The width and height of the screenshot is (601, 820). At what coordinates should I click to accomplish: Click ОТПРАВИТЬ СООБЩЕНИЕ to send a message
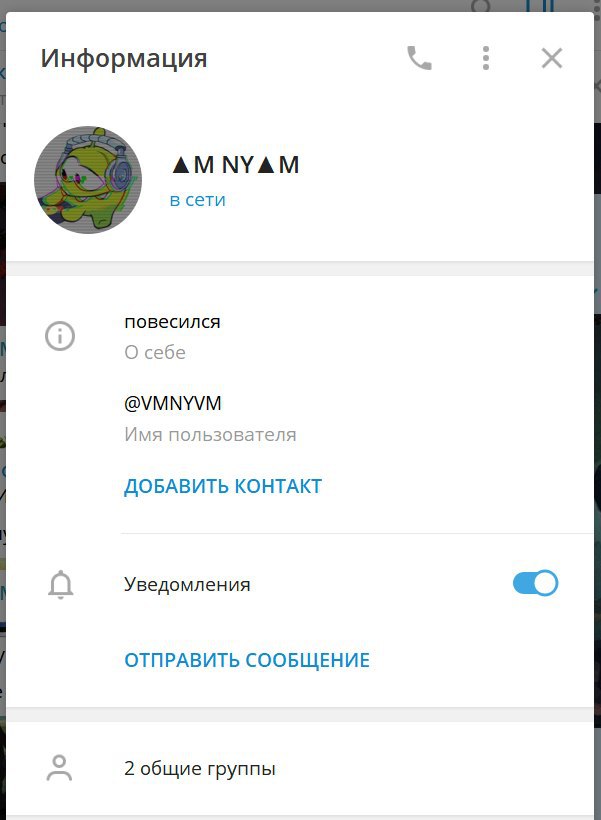[x=247, y=660]
